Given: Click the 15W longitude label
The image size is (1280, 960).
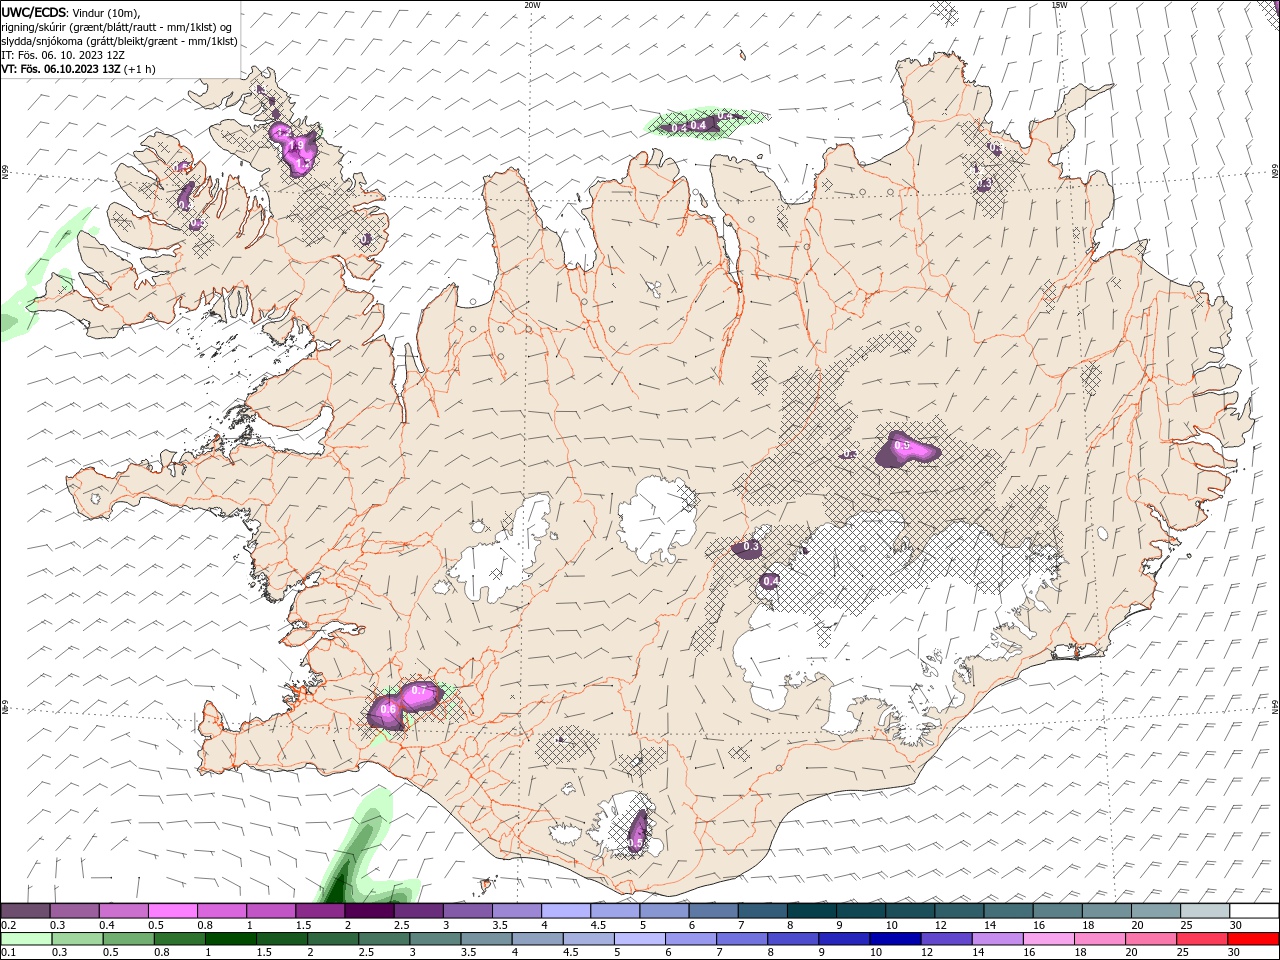Looking at the screenshot, I should (1059, 5).
